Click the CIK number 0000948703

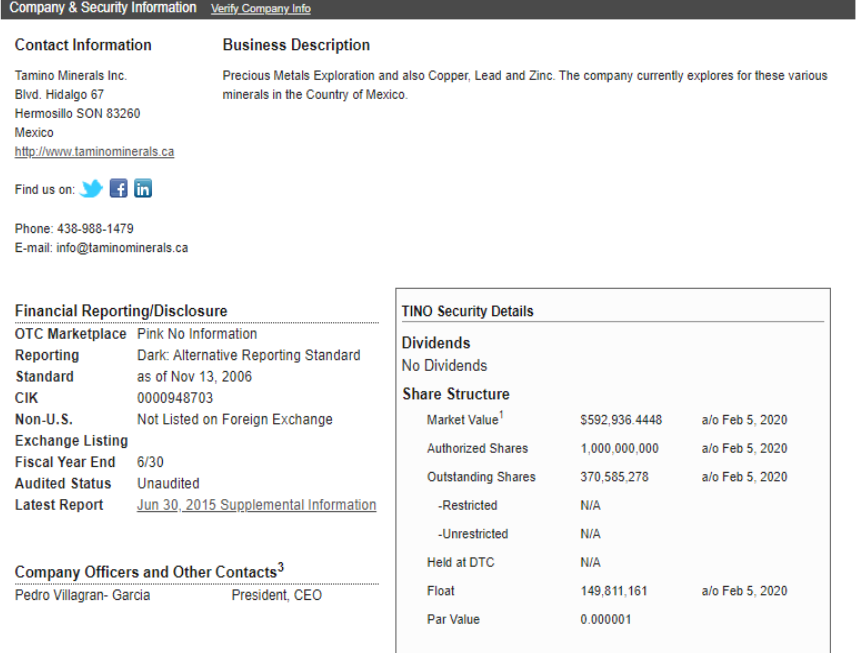click(x=175, y=398)
